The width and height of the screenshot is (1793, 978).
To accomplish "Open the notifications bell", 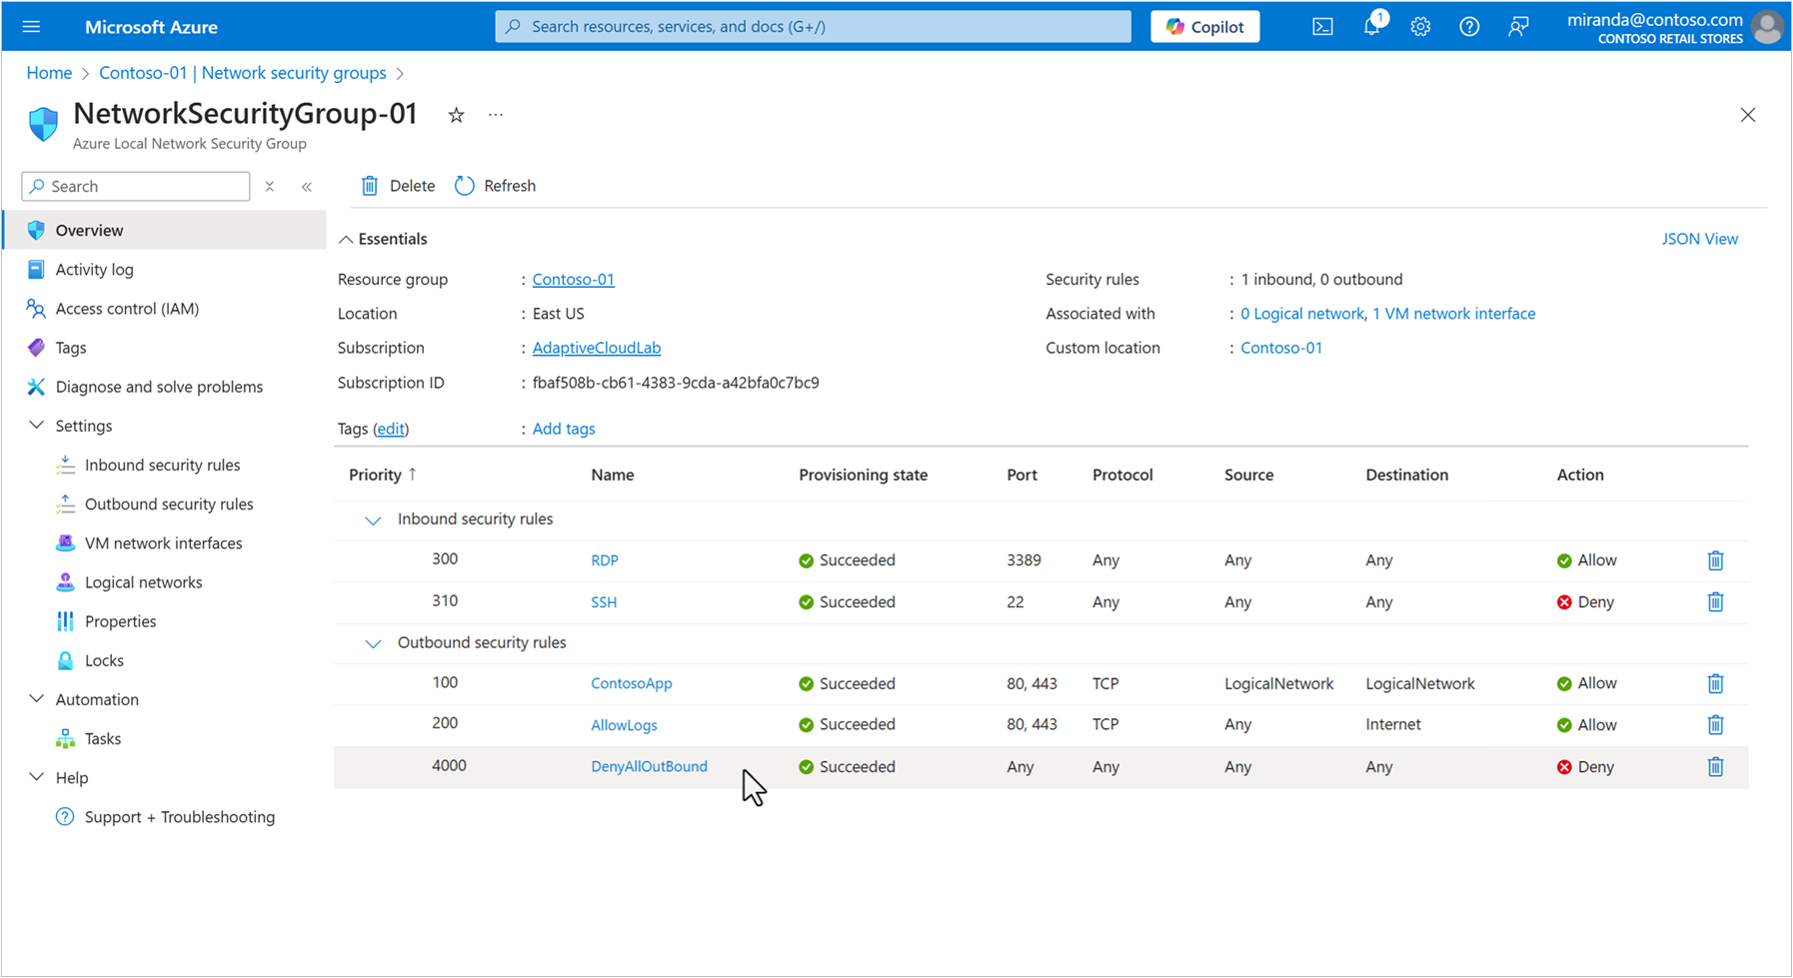I will 1371,26.
